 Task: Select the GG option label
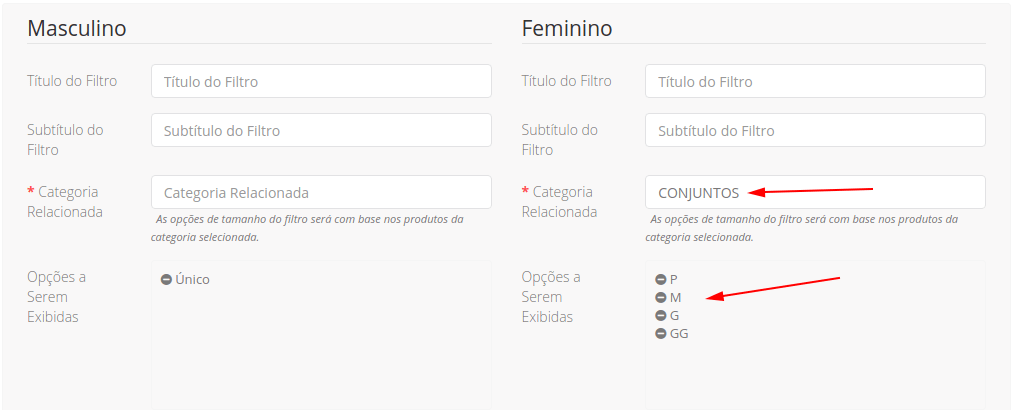pyautogui.click(x=679, y=334)
